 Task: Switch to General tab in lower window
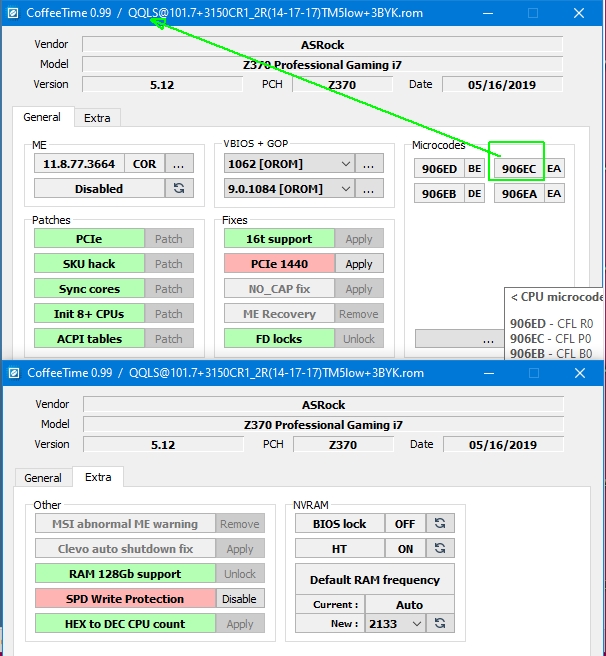point(43,477)
